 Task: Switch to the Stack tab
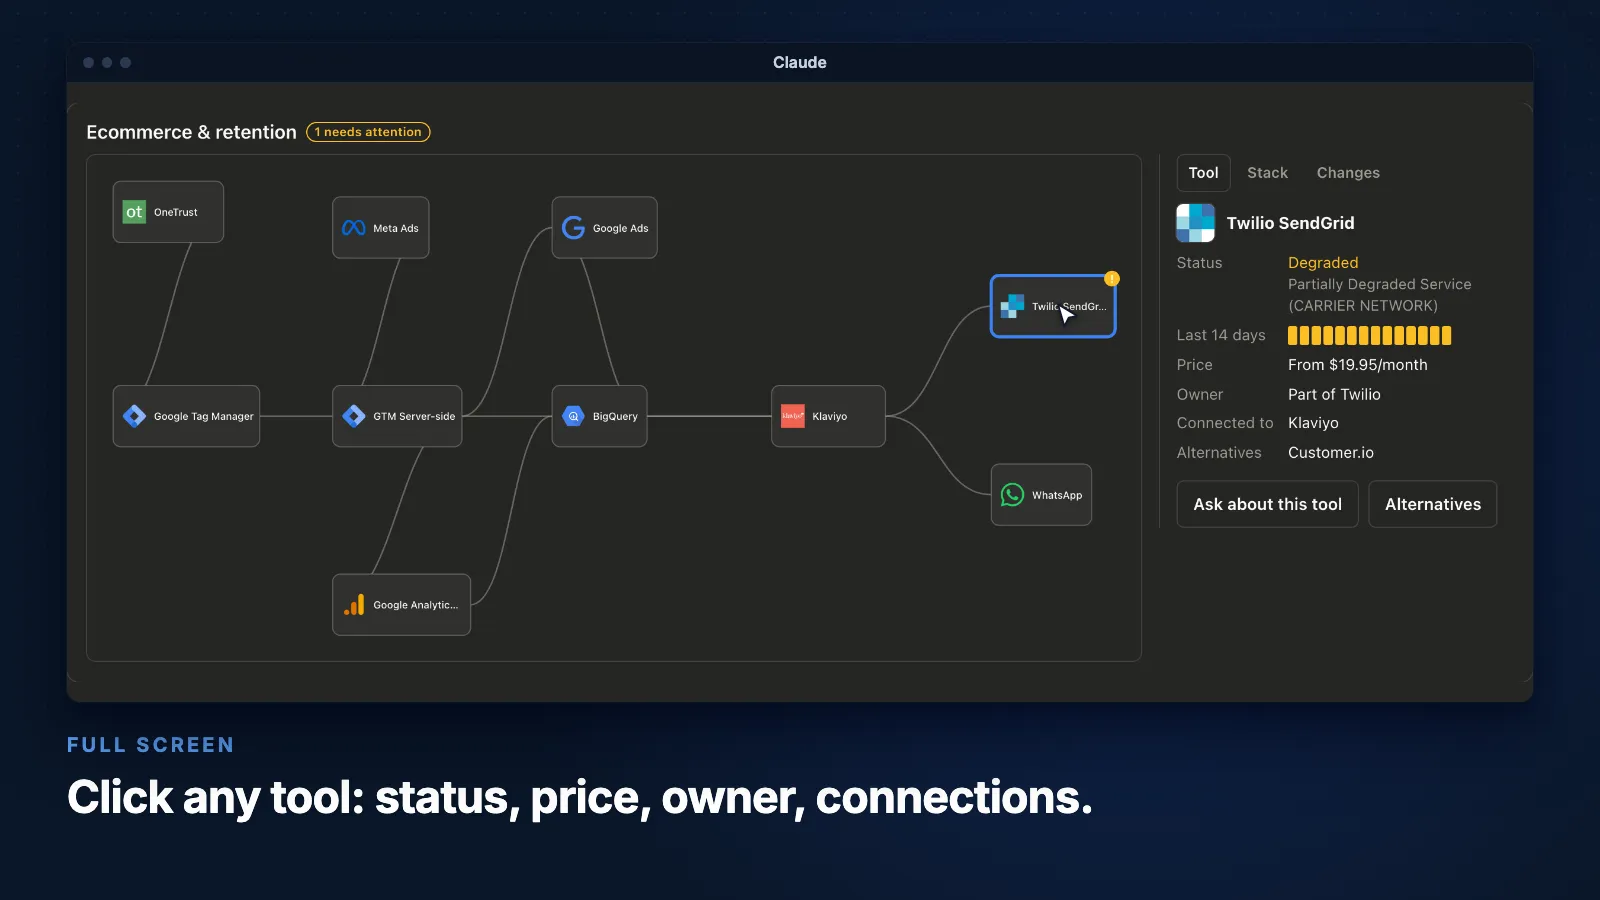[1267, 173]
